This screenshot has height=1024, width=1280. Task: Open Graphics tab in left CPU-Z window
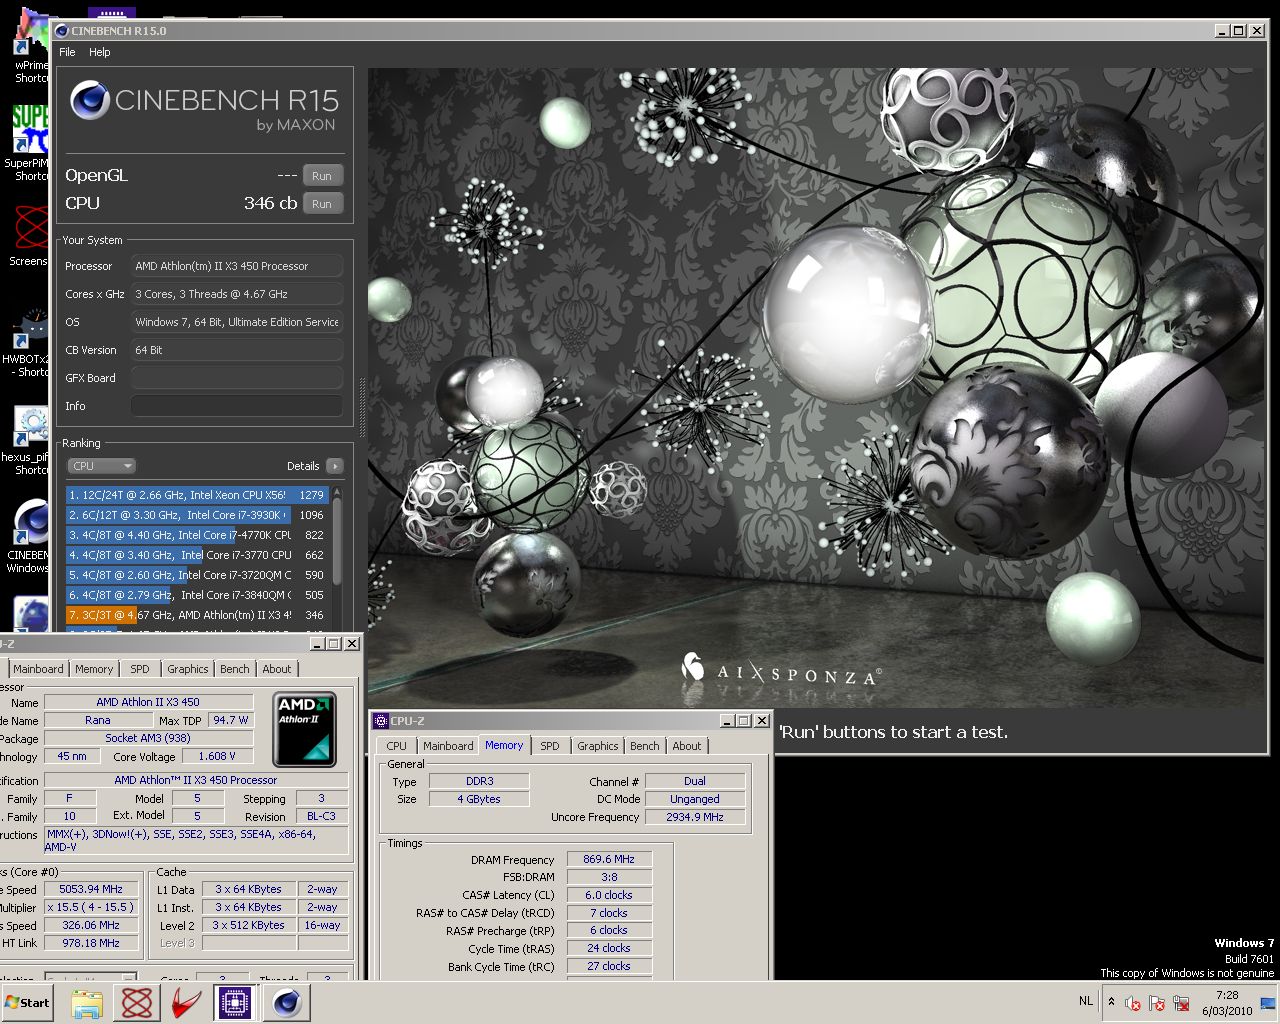click(x=188, y=669)
